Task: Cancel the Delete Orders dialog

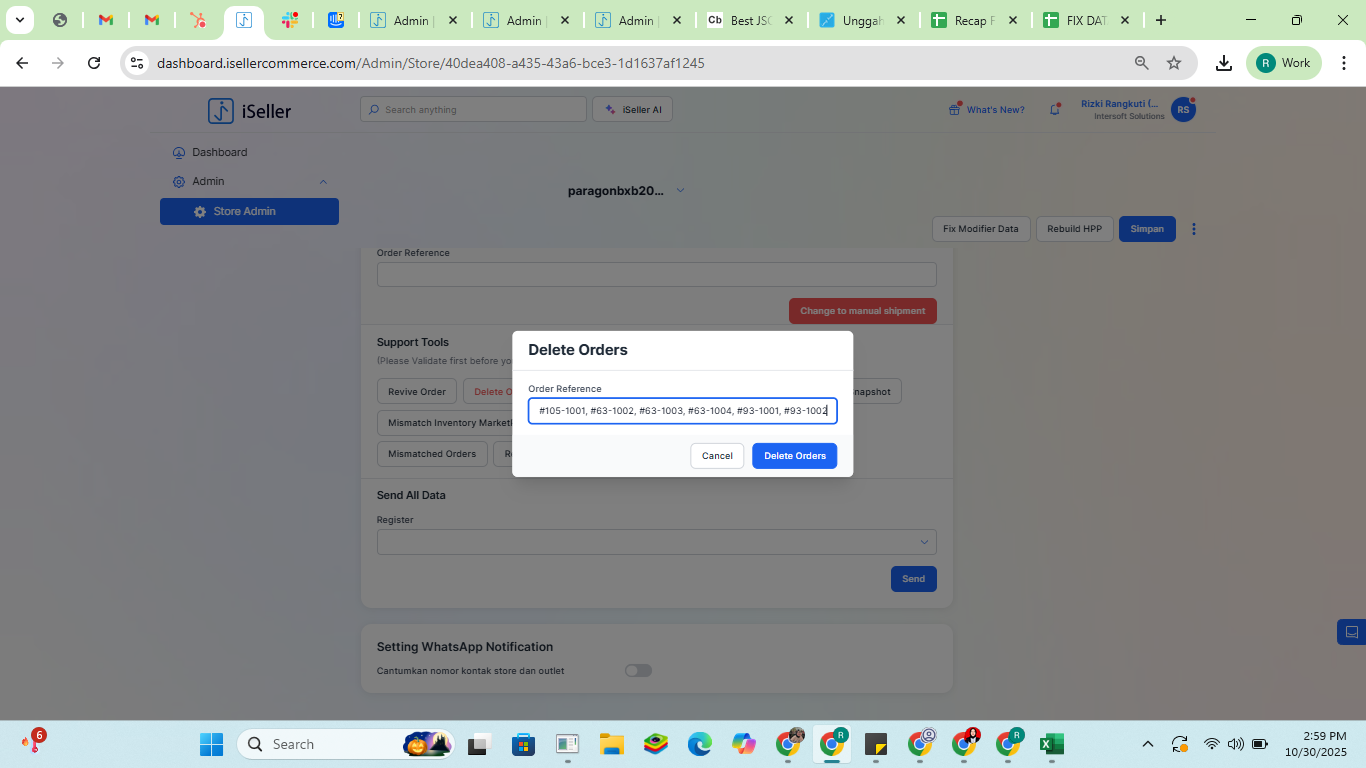Action: 717,456
